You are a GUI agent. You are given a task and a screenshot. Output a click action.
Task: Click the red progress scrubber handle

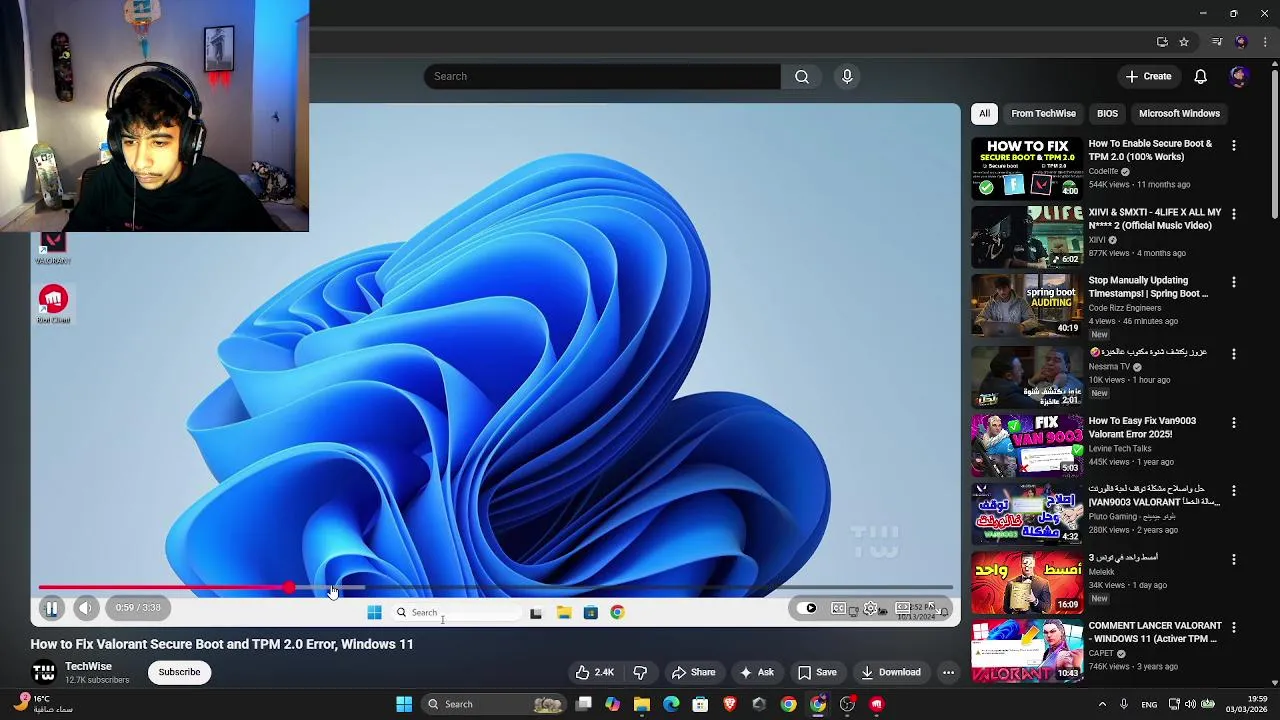[289, 588]
